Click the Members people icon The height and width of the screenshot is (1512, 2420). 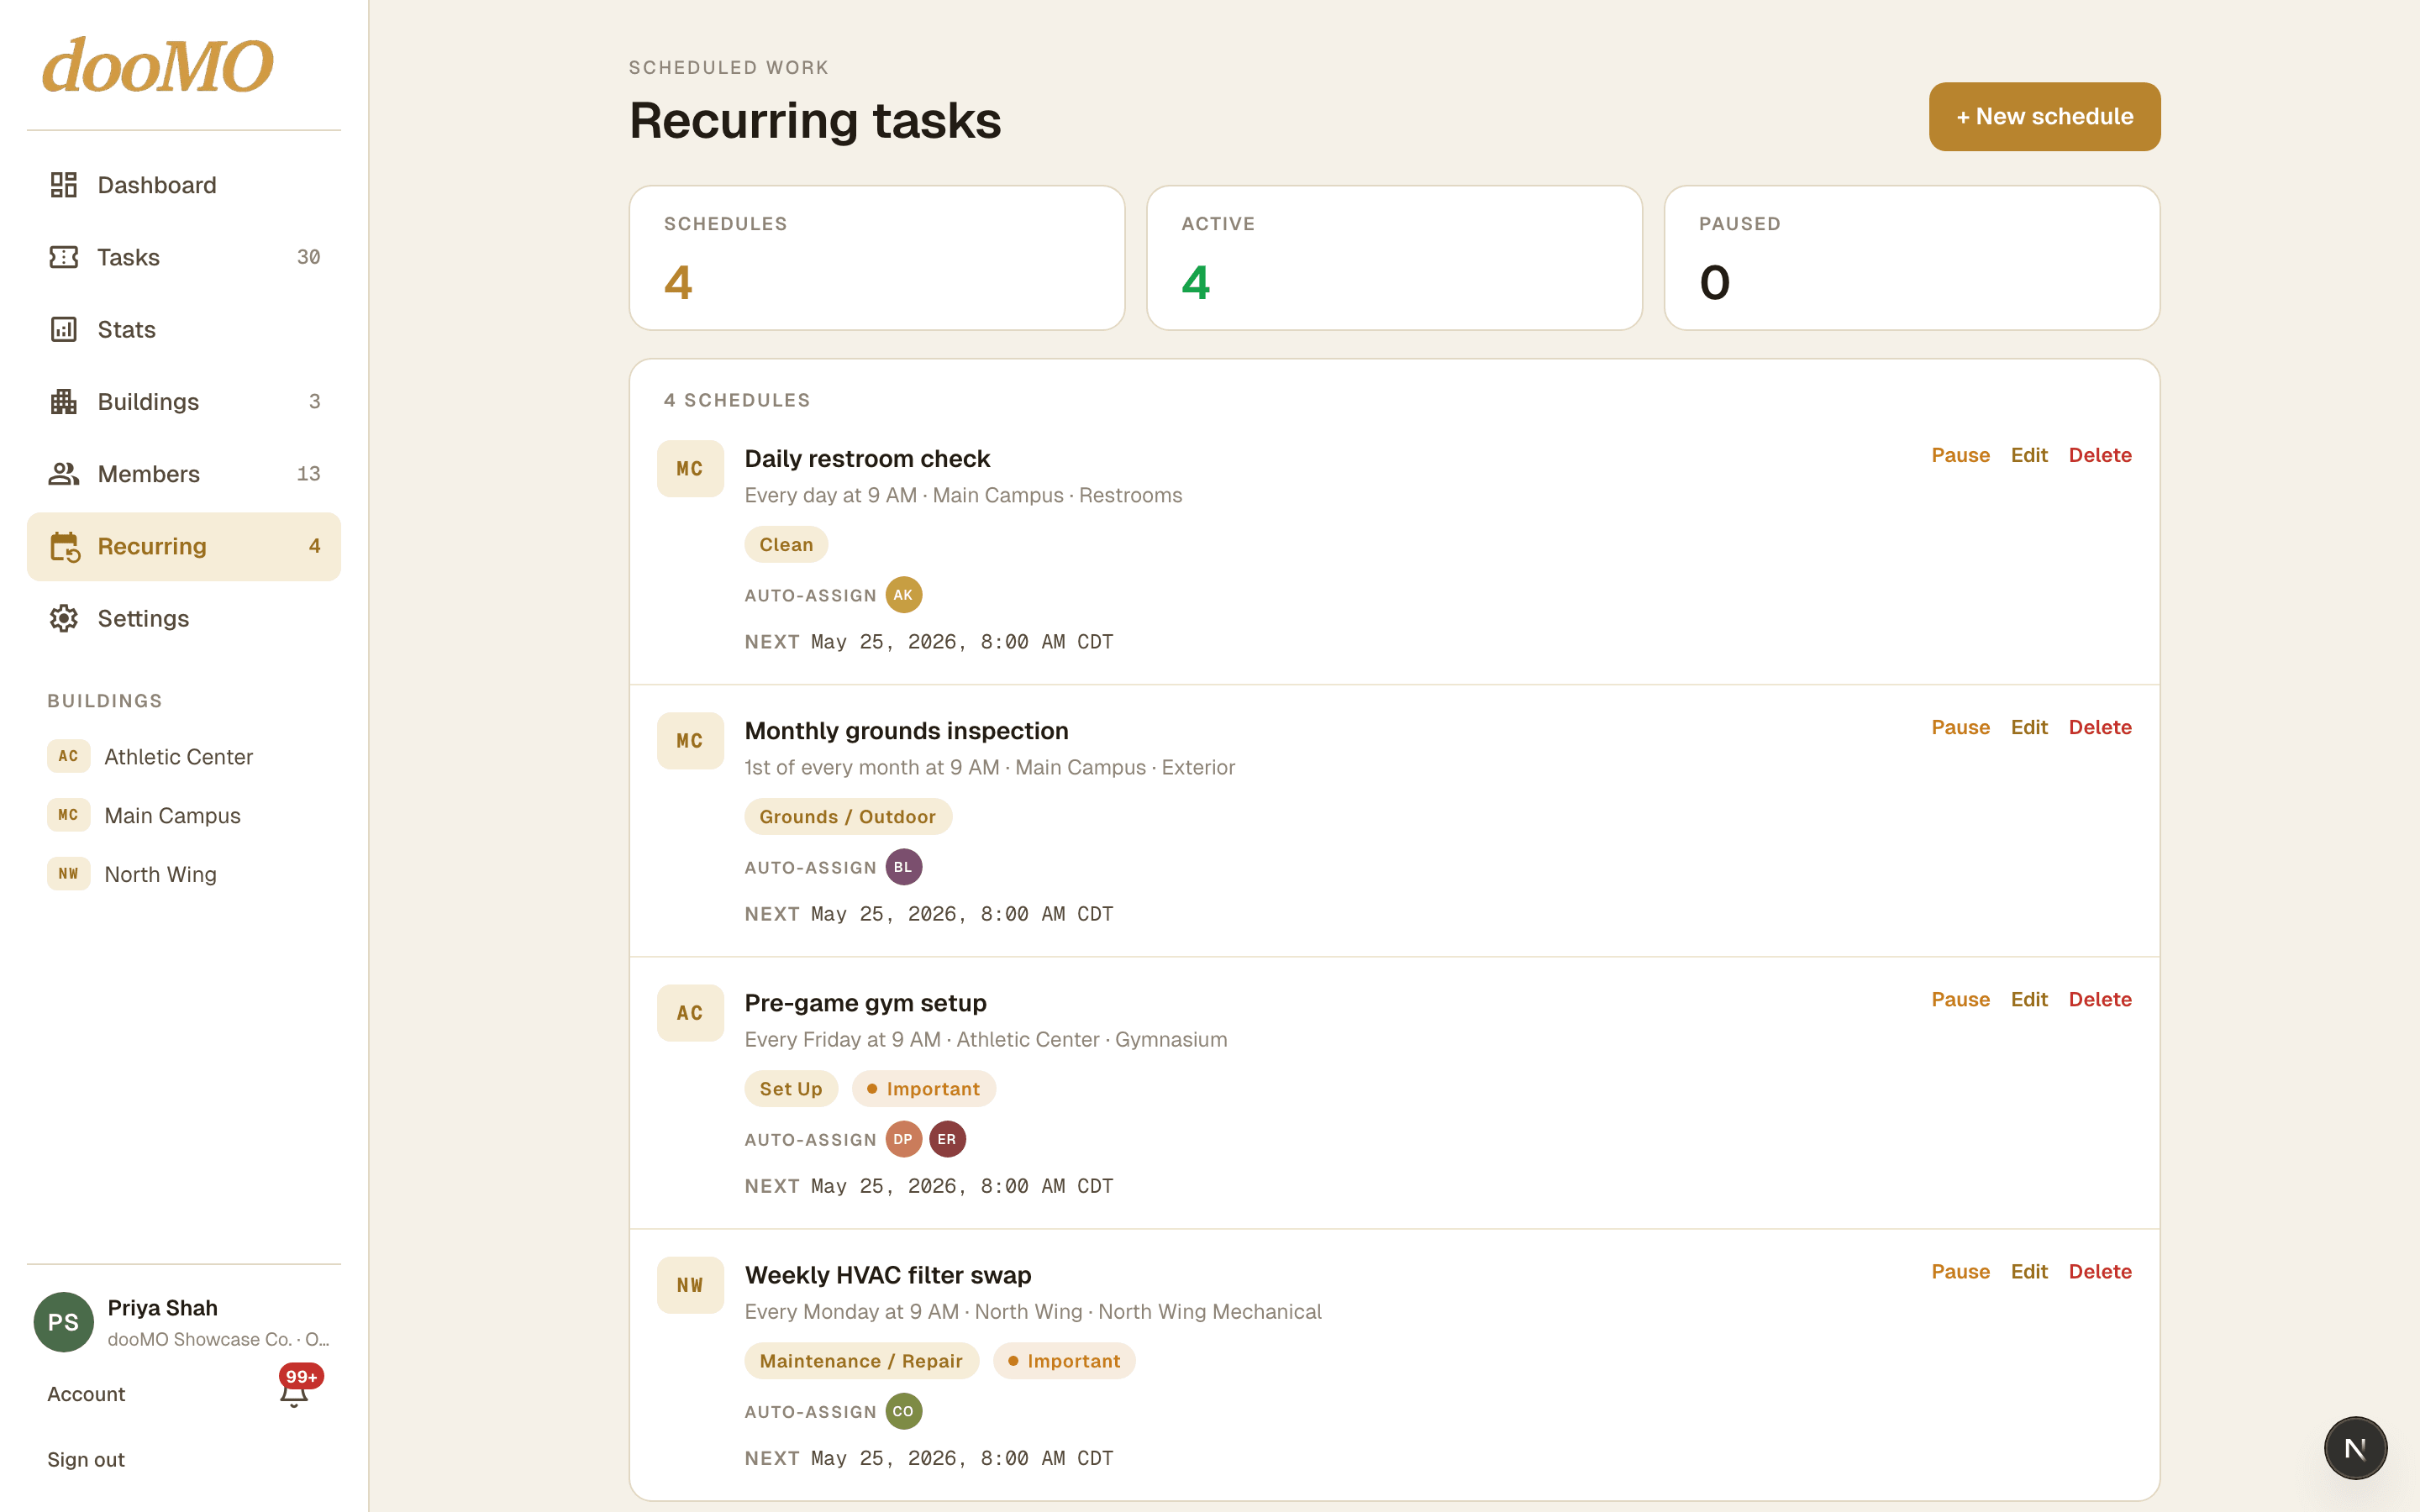click(64, 473)
